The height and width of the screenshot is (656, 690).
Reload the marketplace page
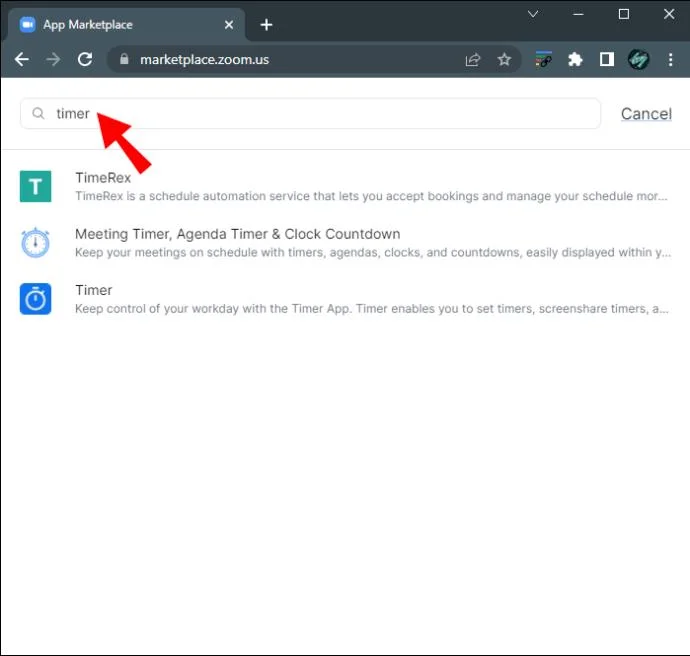click(85, 59)
